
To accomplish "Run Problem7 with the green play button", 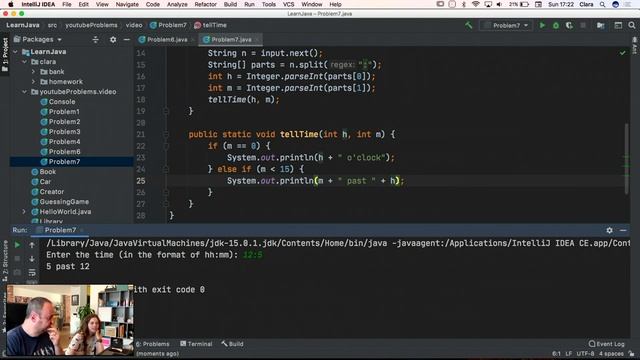I will point(542,25).
